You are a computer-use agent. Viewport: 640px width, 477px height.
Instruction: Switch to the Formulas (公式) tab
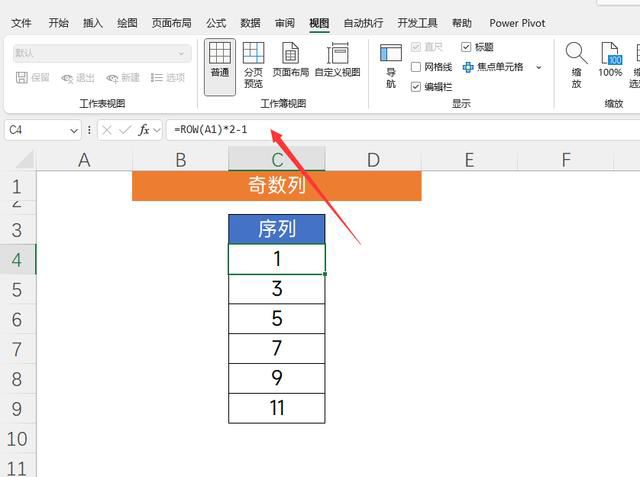coord(216,23)
